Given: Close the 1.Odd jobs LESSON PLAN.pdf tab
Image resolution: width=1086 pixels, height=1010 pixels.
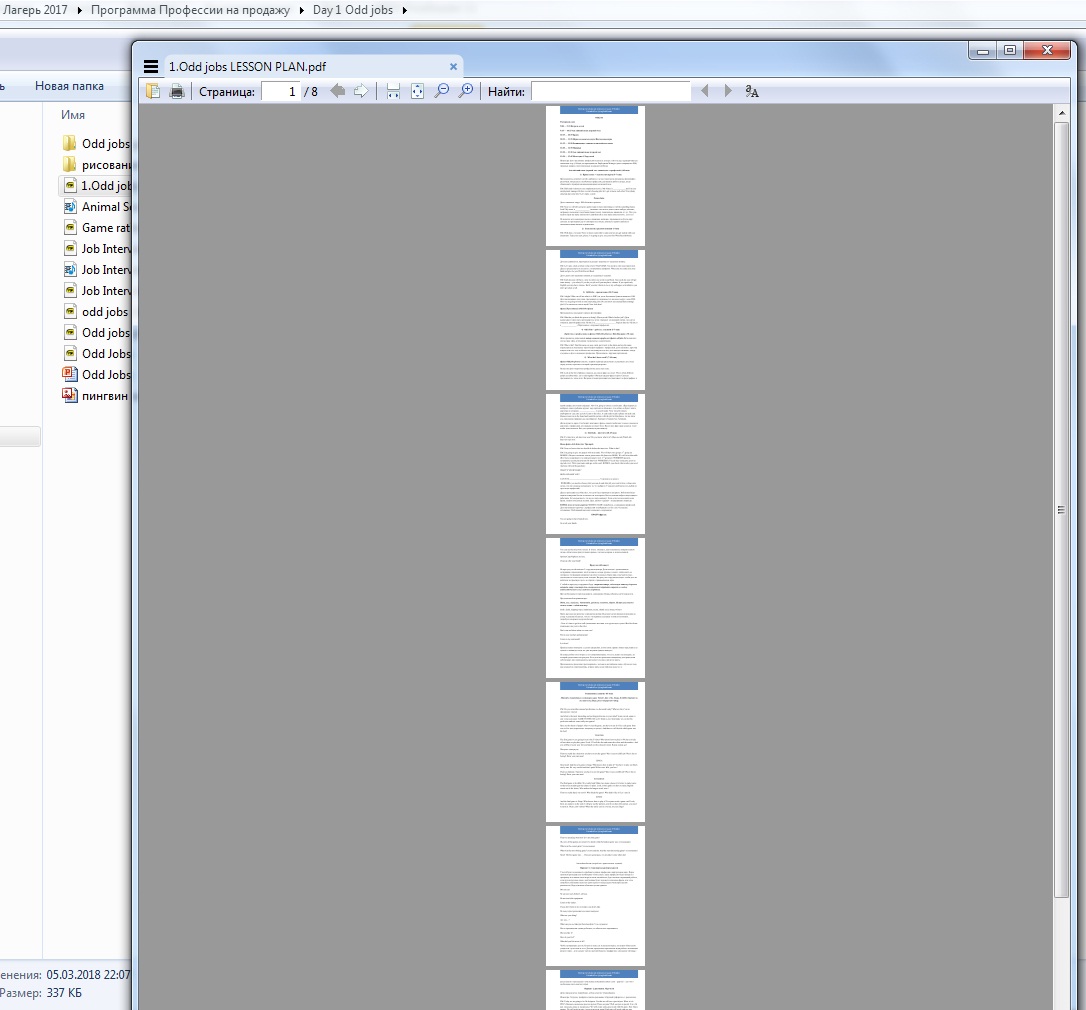Looking at the screenshot, I should (453, 67).
